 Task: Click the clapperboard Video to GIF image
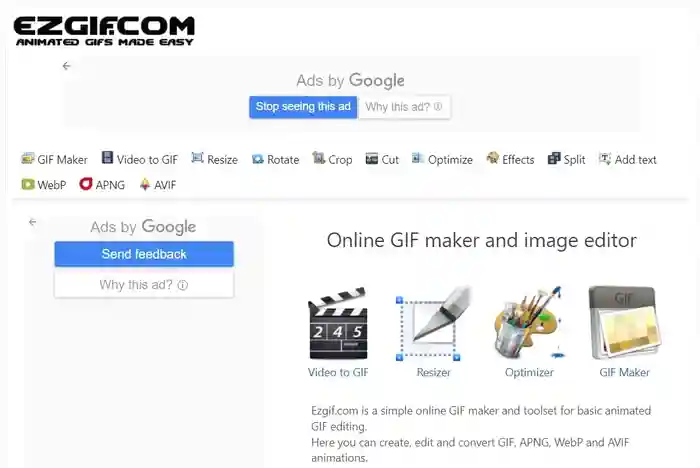pyautogui.click(x=338, y=324)
